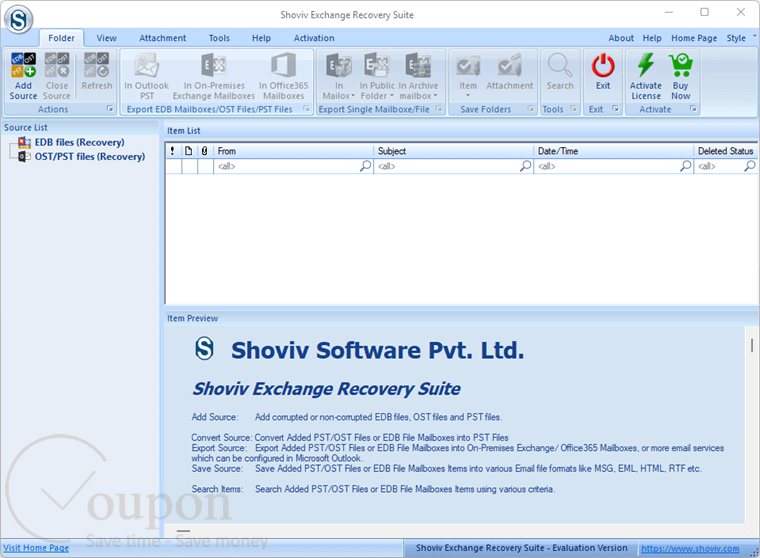Viewport: 760px width, 558px height.
Task: Open In Archive mailbox export dropdown
Action: [x=418, y=77]
